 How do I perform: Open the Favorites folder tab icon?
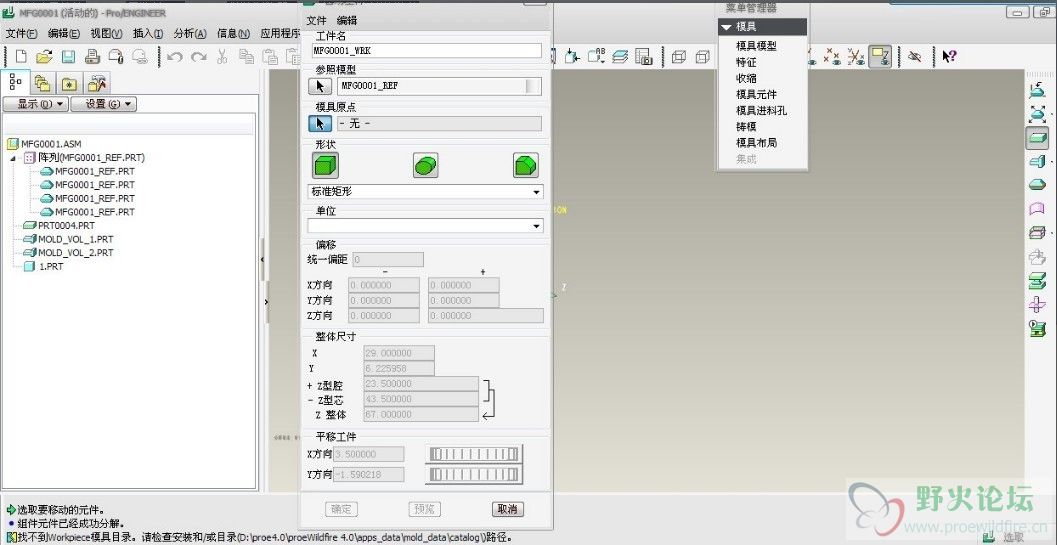click(69, 83)
